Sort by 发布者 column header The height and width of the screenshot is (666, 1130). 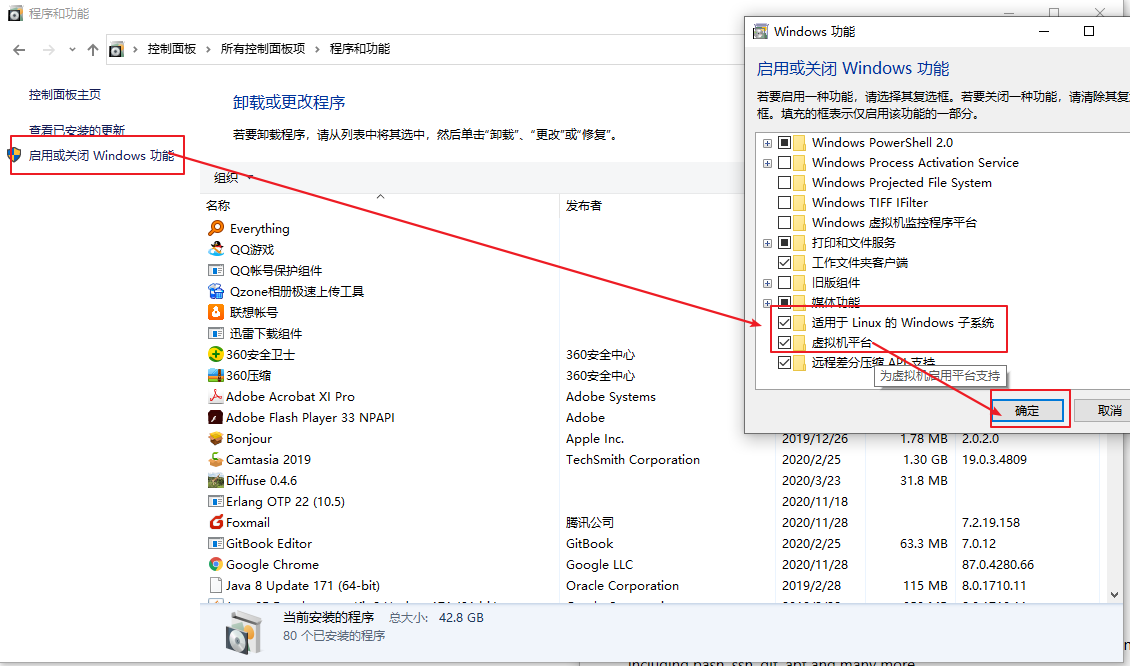[584, 205]
